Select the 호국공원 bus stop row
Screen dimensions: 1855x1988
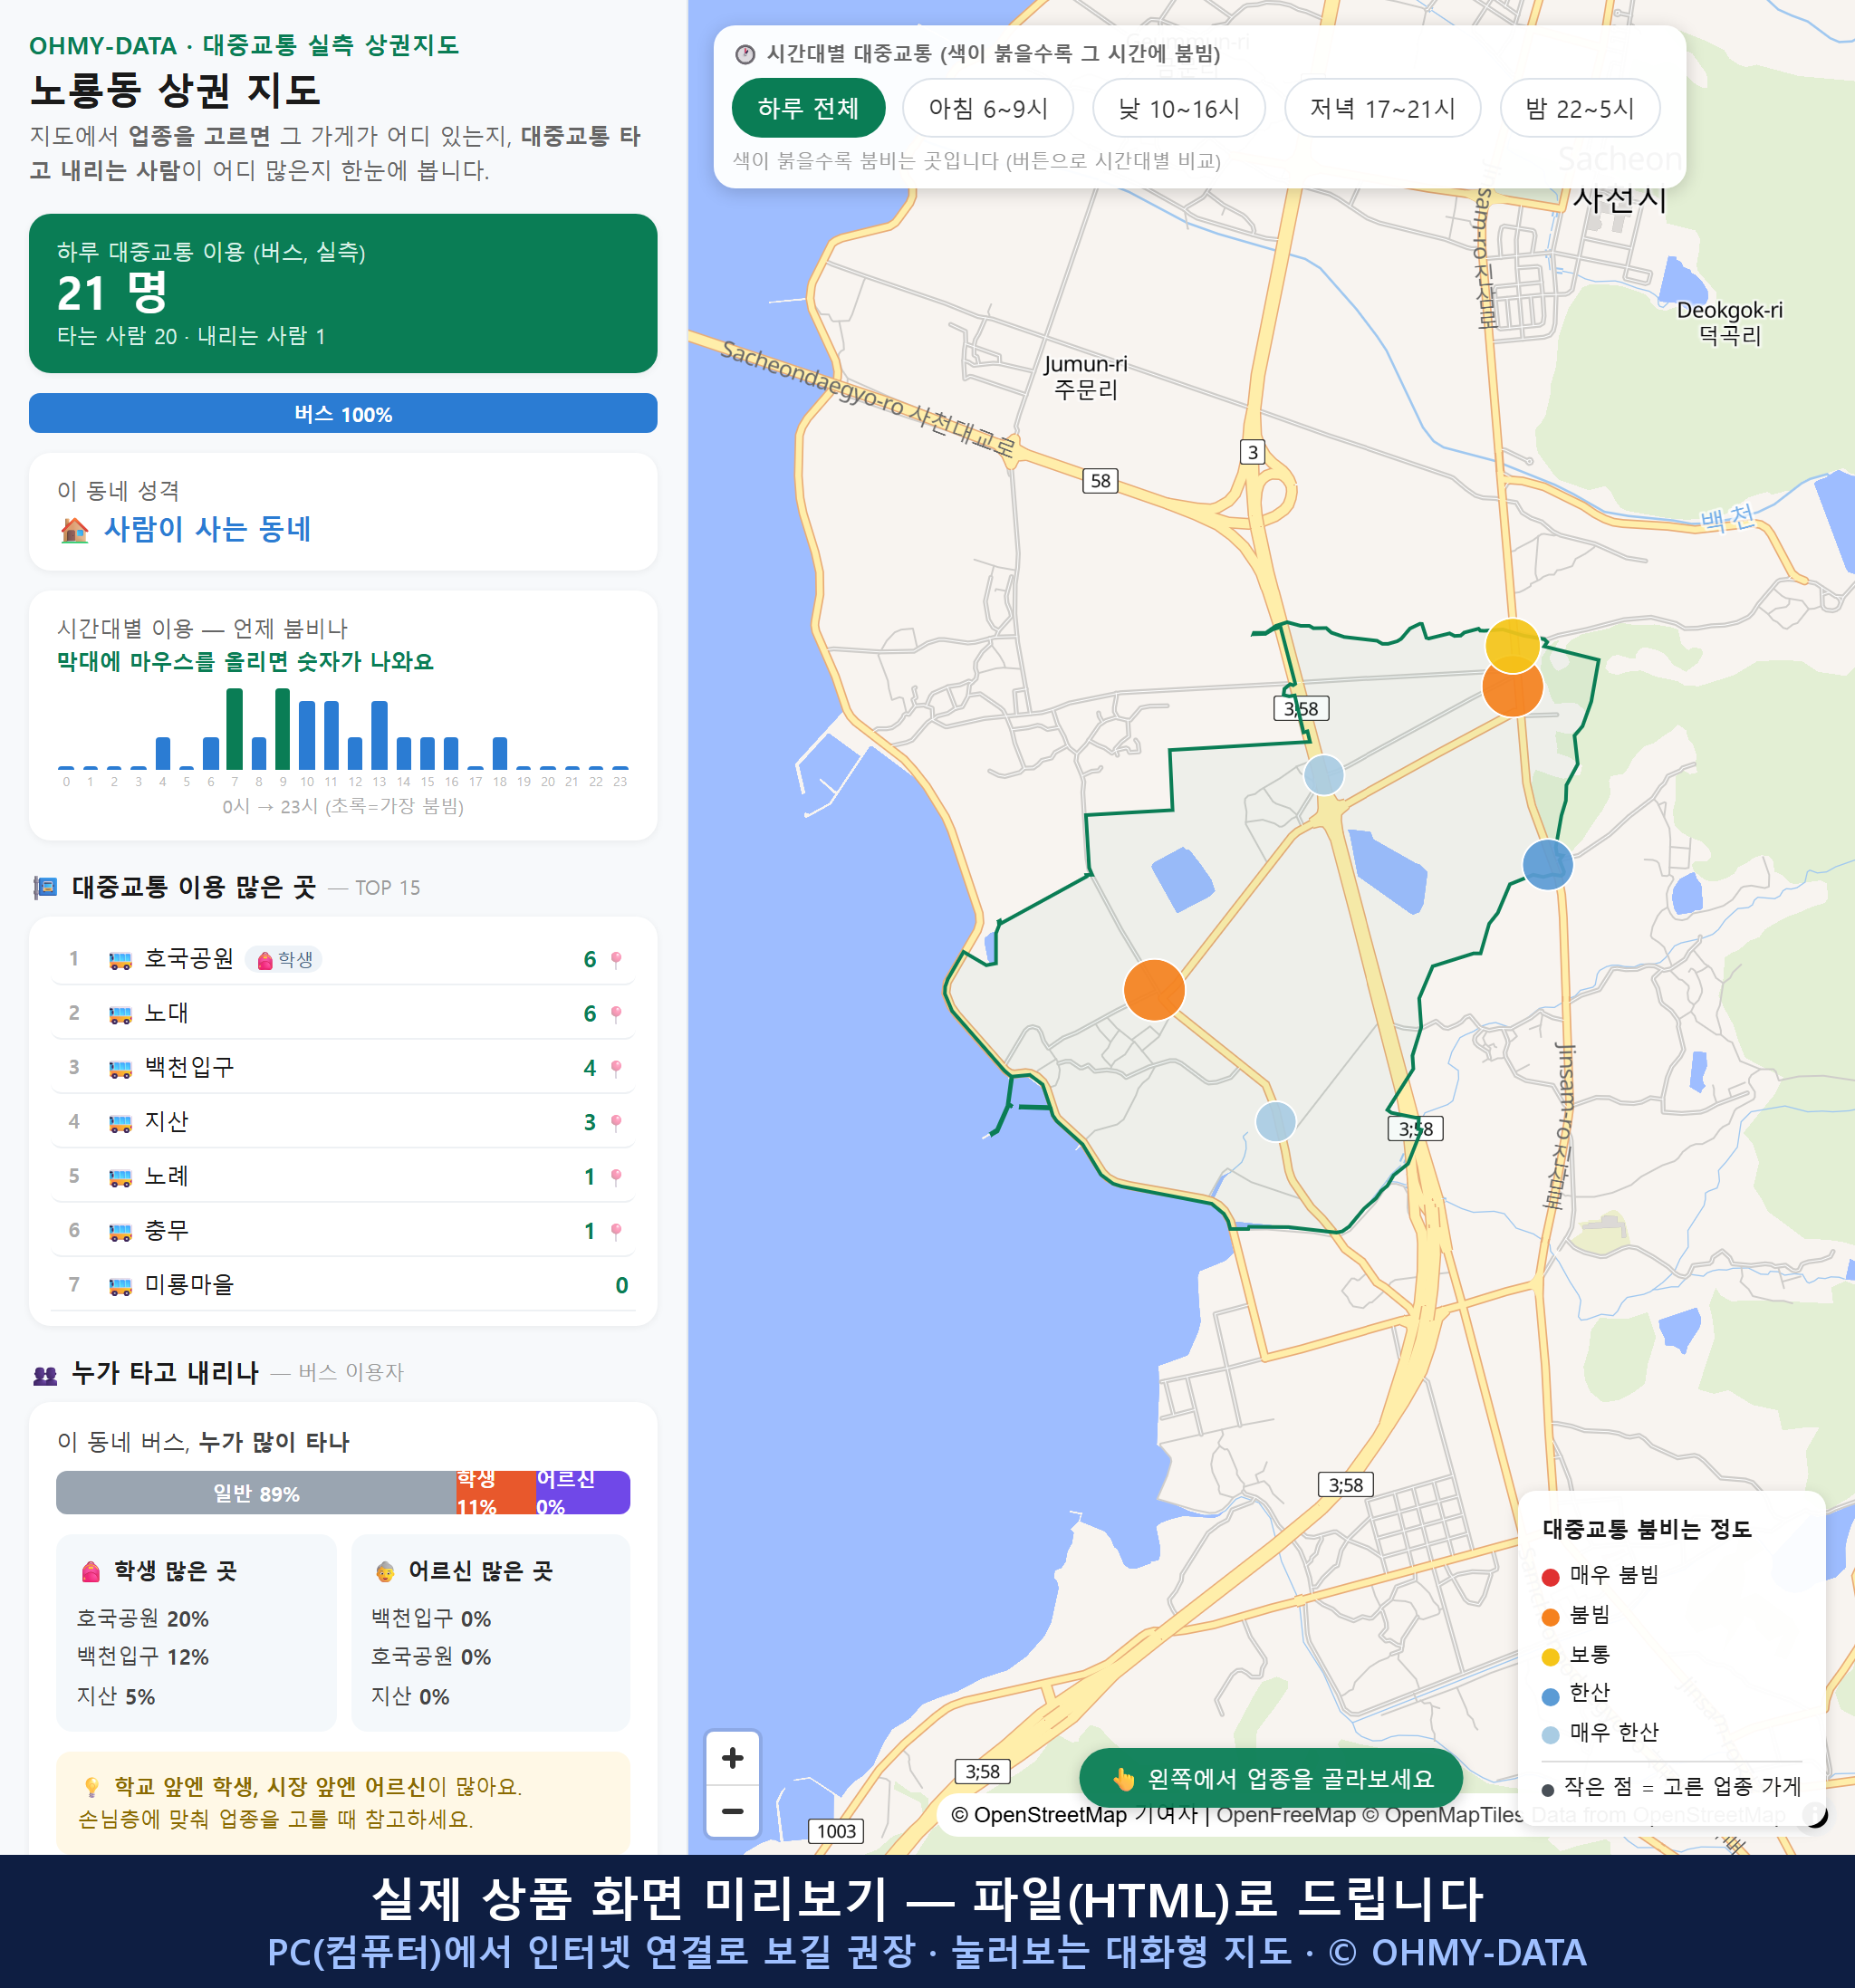[343, 959]
